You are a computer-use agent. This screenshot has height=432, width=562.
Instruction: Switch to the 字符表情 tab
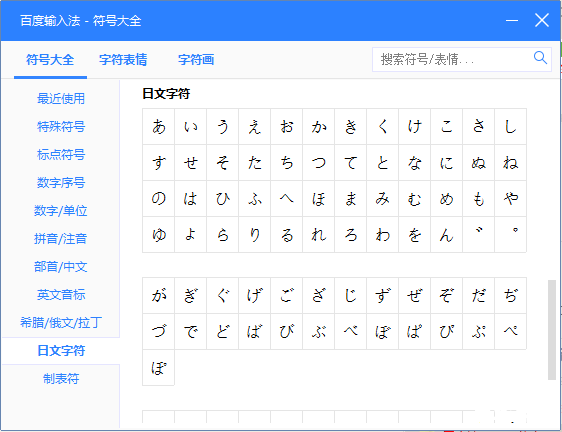[123, 60]
